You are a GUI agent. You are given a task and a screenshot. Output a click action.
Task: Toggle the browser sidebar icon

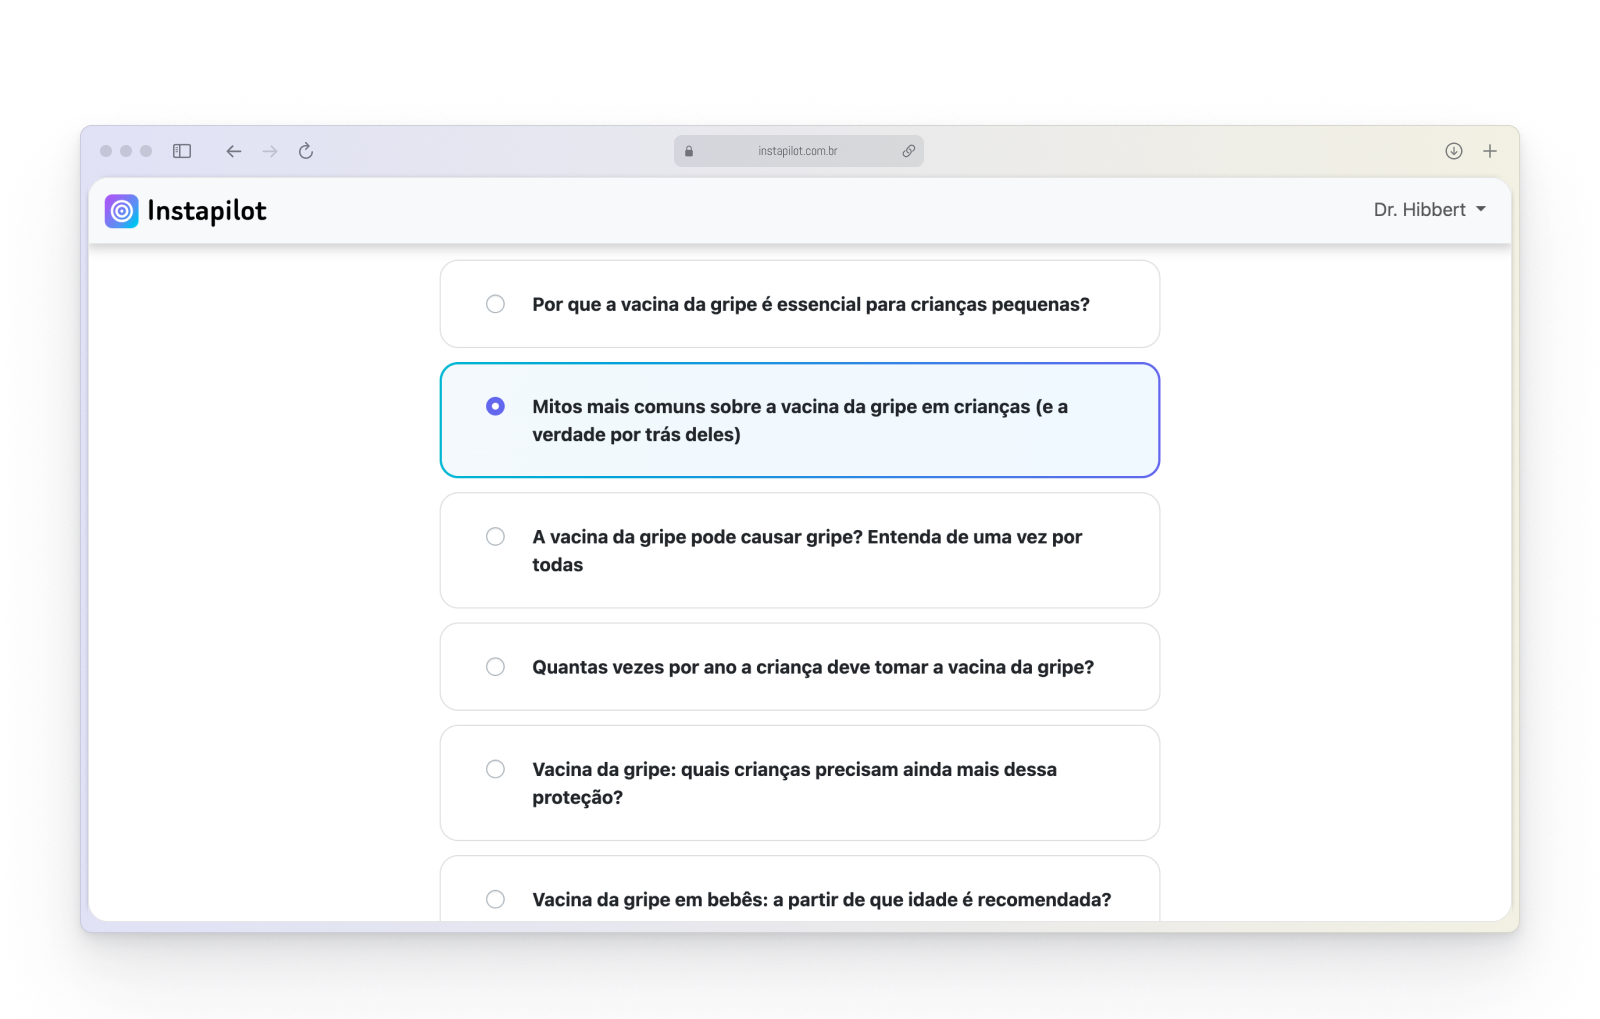(182, 151)
